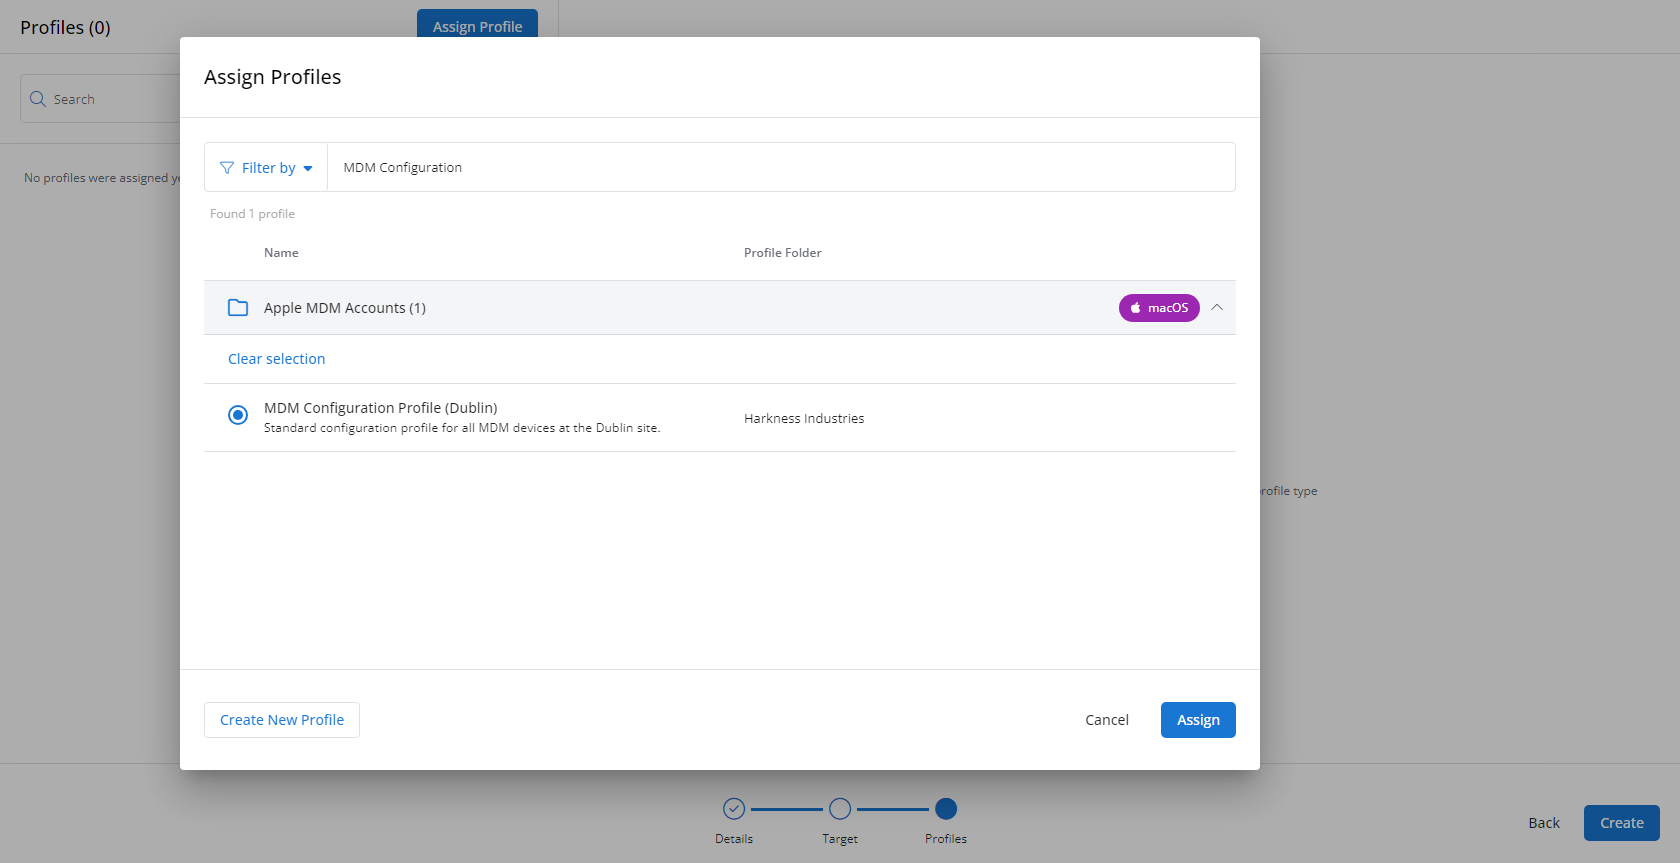This screenshot has height=863, width=1680.
Task: Click the Back button
Action: coord(1544,823)
